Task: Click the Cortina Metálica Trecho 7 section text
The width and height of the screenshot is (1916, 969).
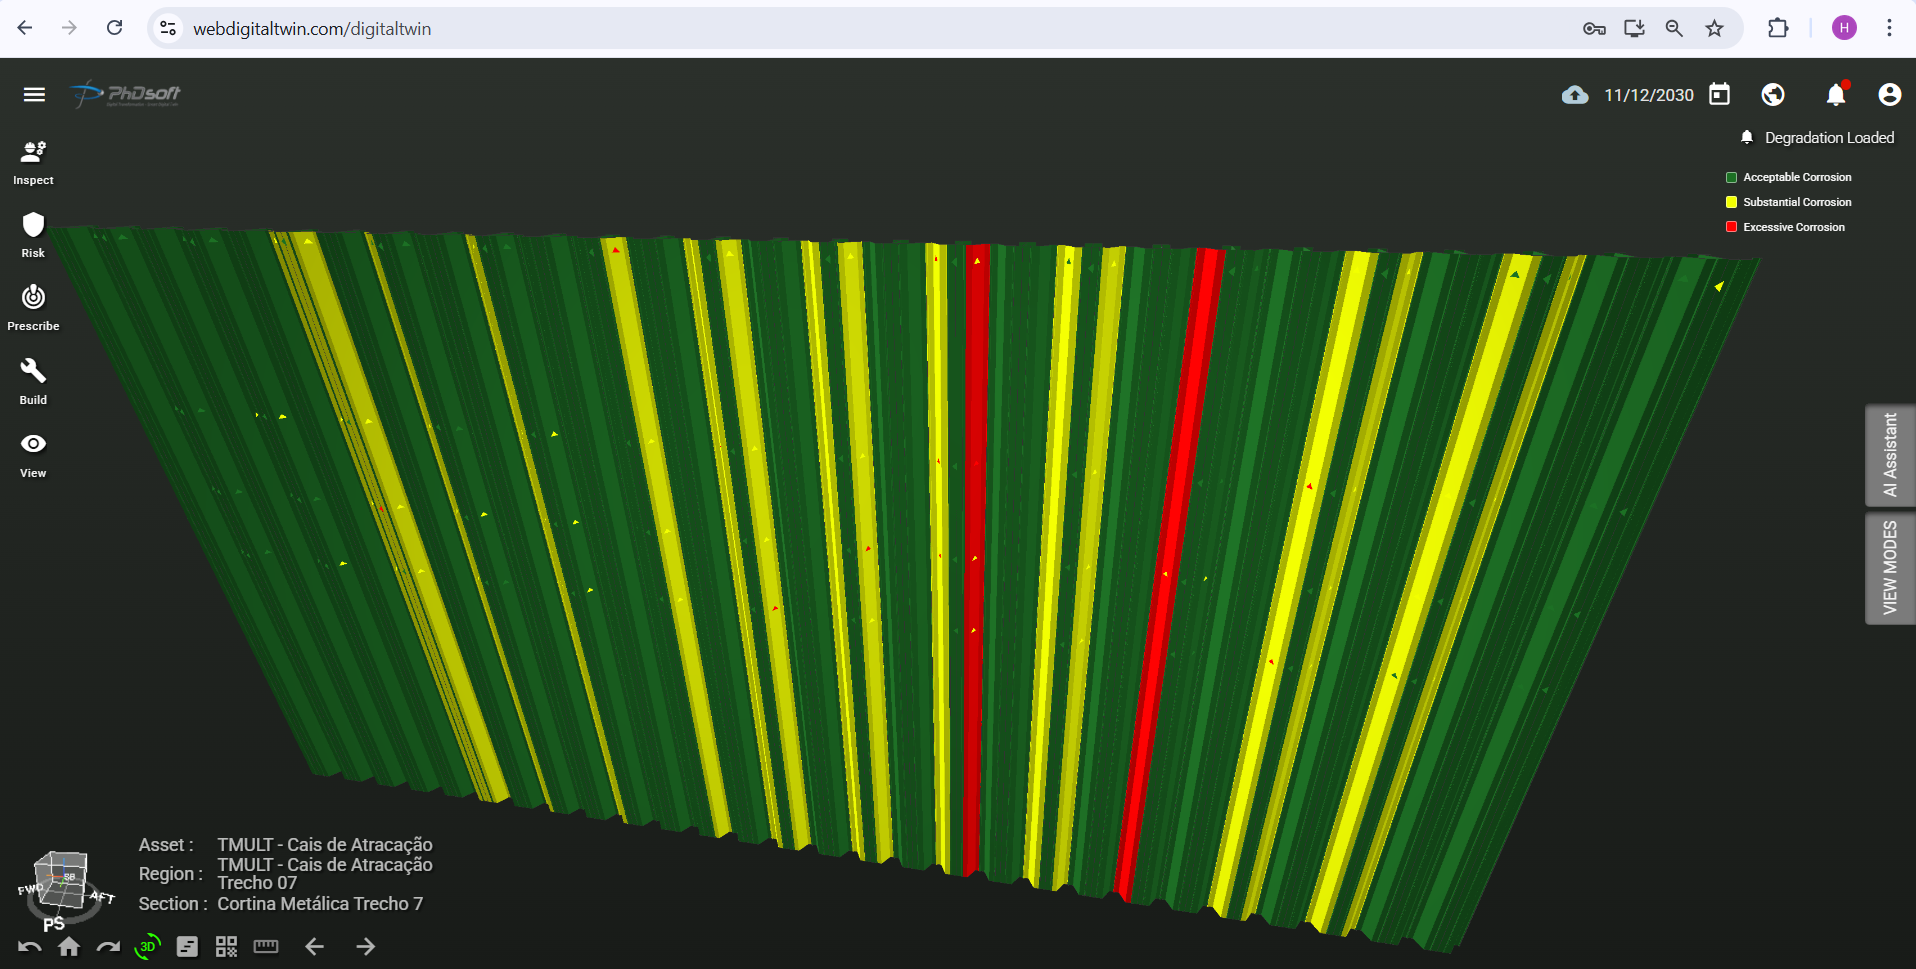Action: point(320,904)
